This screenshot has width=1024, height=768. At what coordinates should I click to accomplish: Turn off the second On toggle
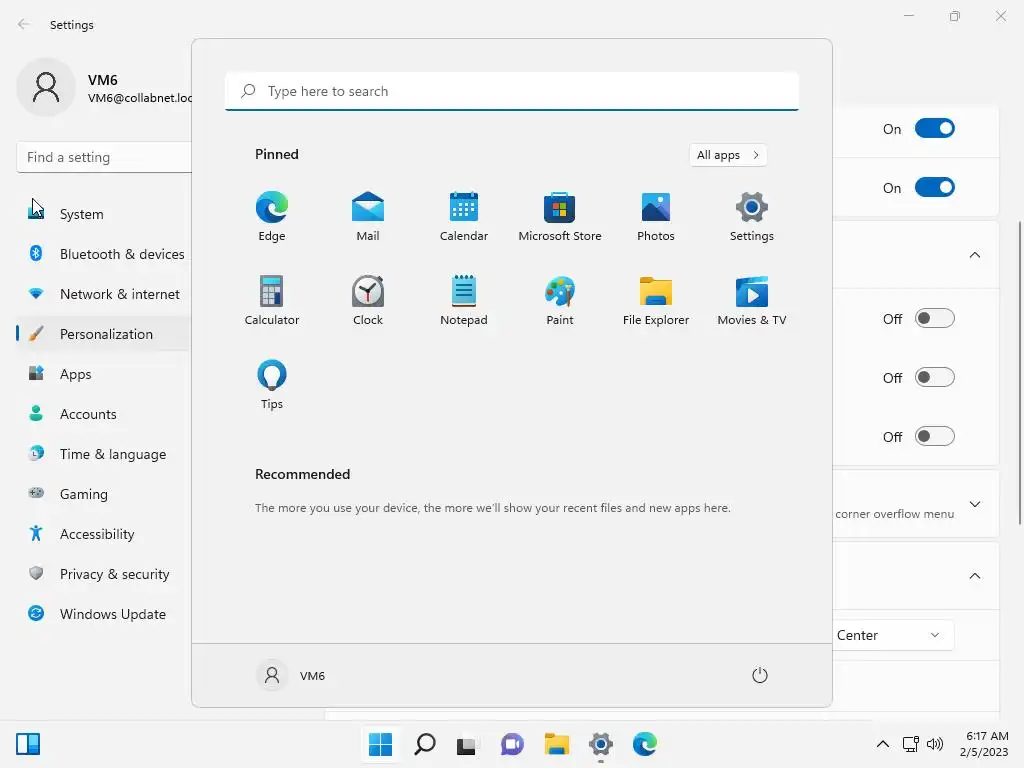click(x=935, y=187)
